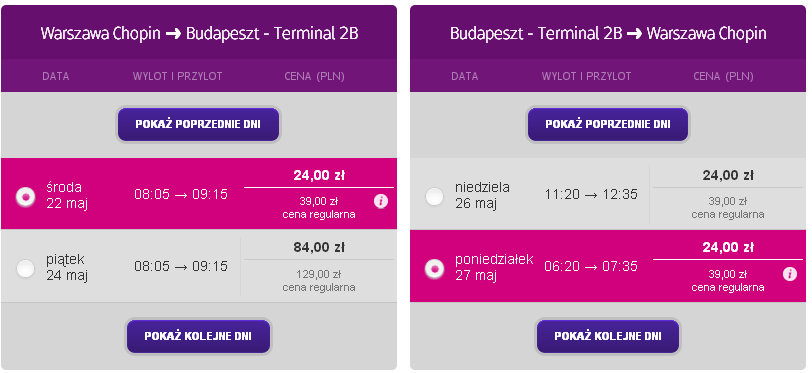The image size is (812, 373).
Task: Click info icon on poniedziałek 27 maj fare
Action: click(x=790, y=274)
